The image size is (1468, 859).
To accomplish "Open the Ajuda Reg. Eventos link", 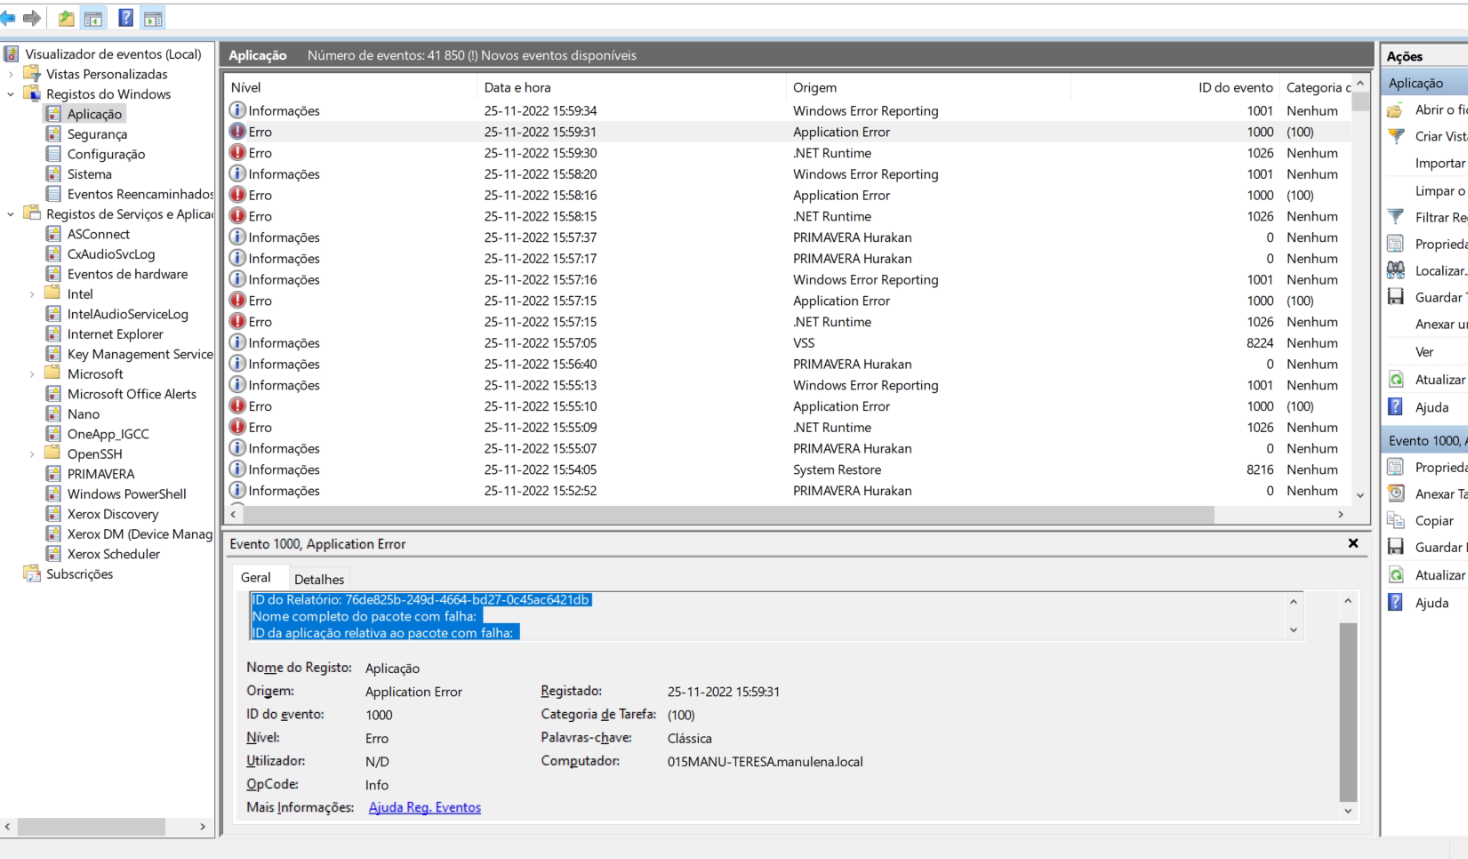I will (424, 808).
